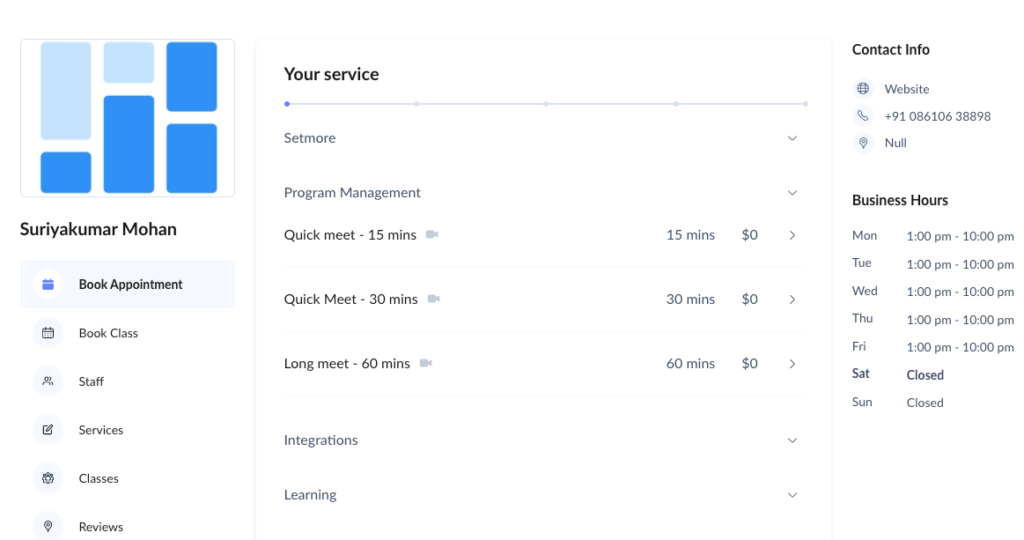This screenshot has height=540, width=1024.
Task: Click the $0 price on Long meet row
Action: point(750,363)
